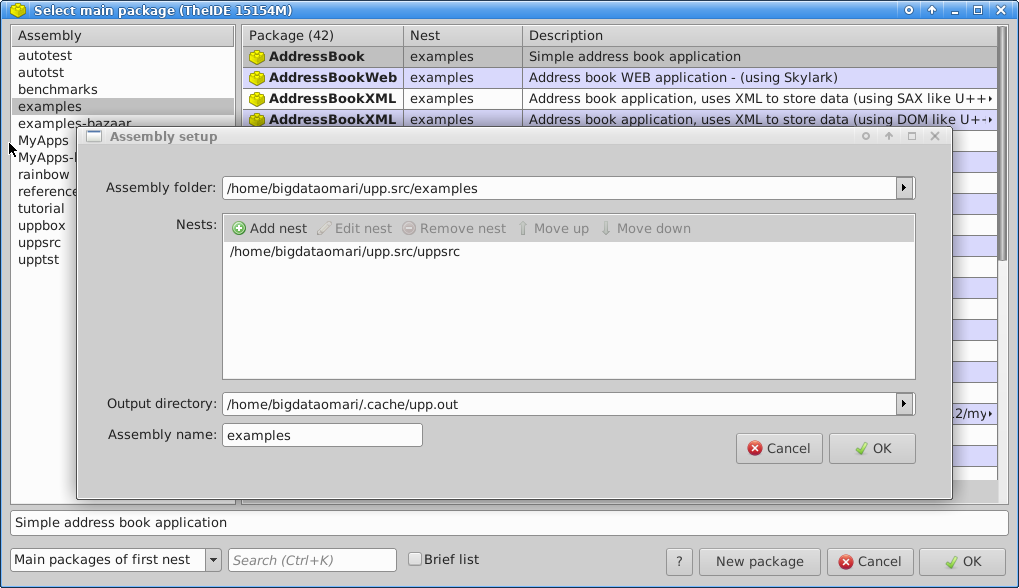Click the Assembly name text field
This screenshot has height=588, width=1019.
[321, 435]
